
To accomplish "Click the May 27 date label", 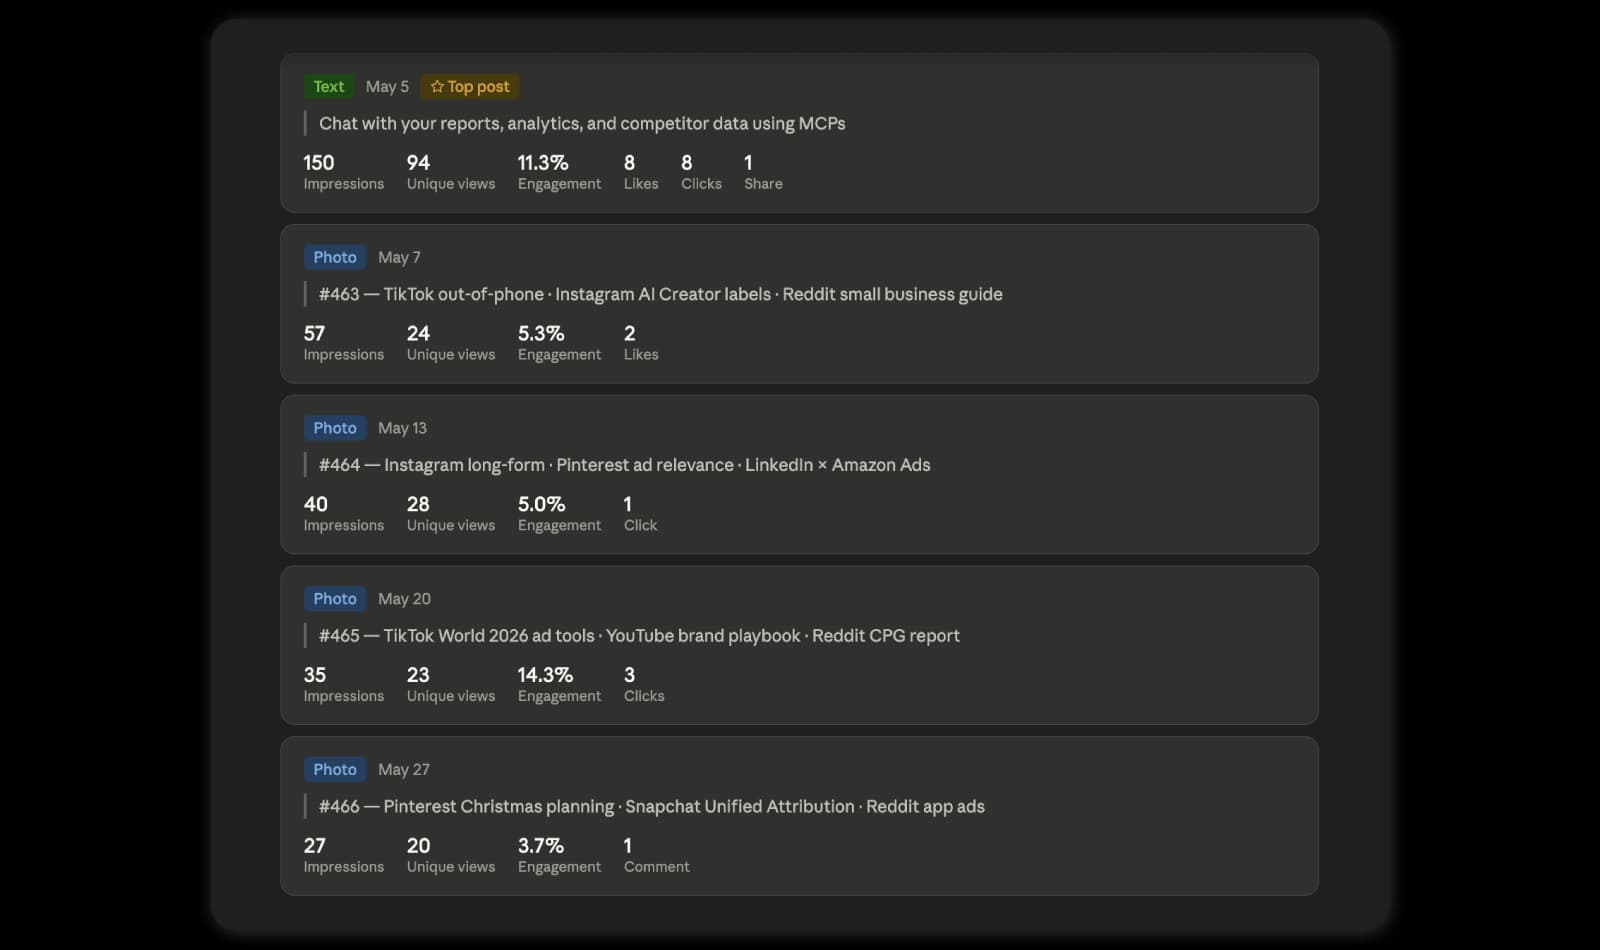I will pyautogui.click(x=404, y=770).
